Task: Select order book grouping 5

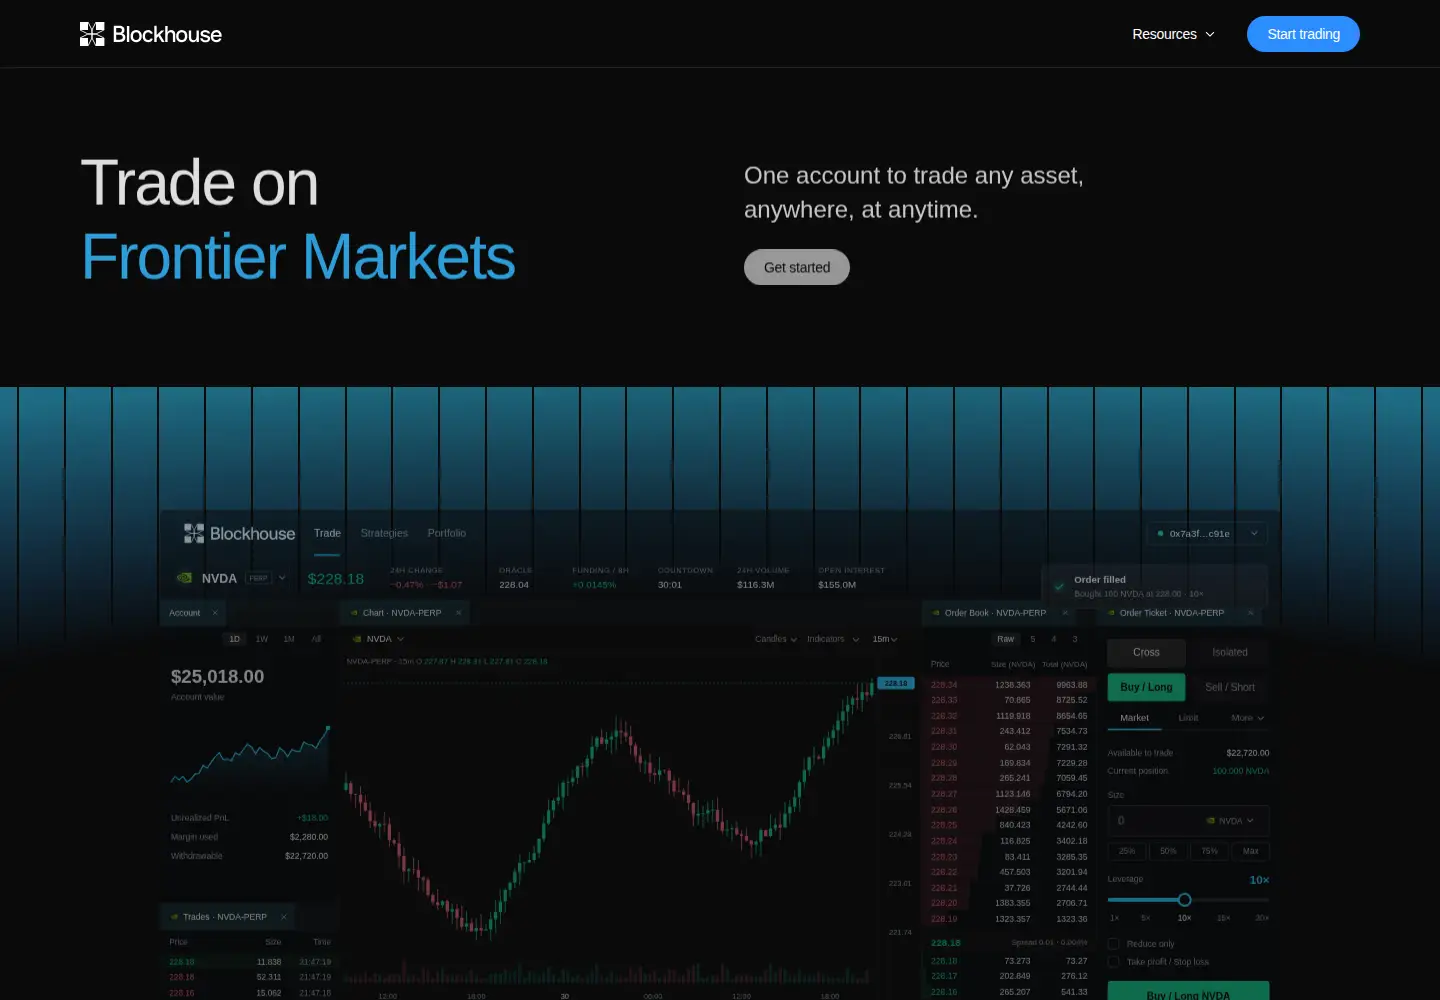Action: (x=1033, y=639)
